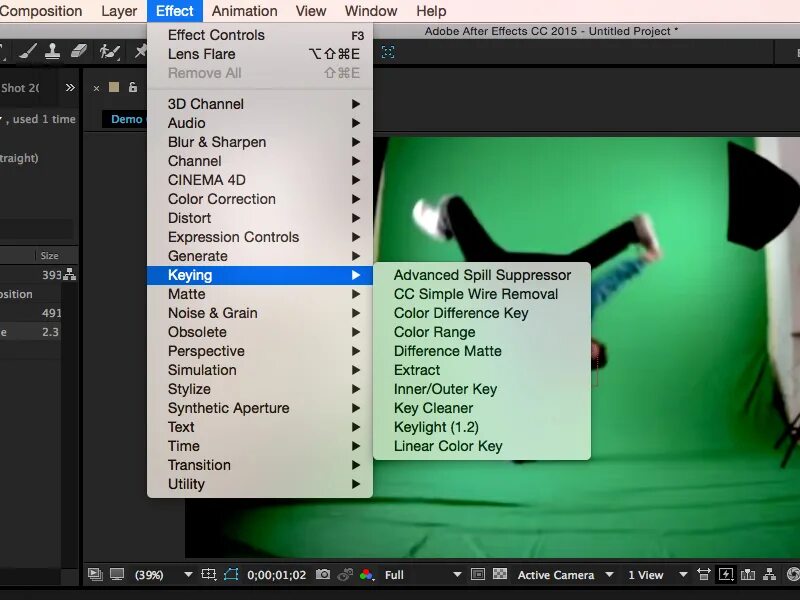The height and width of the screenshot is (600, 800).
Task: Click the tan label color swatch
Action: [x=114, y=87]
